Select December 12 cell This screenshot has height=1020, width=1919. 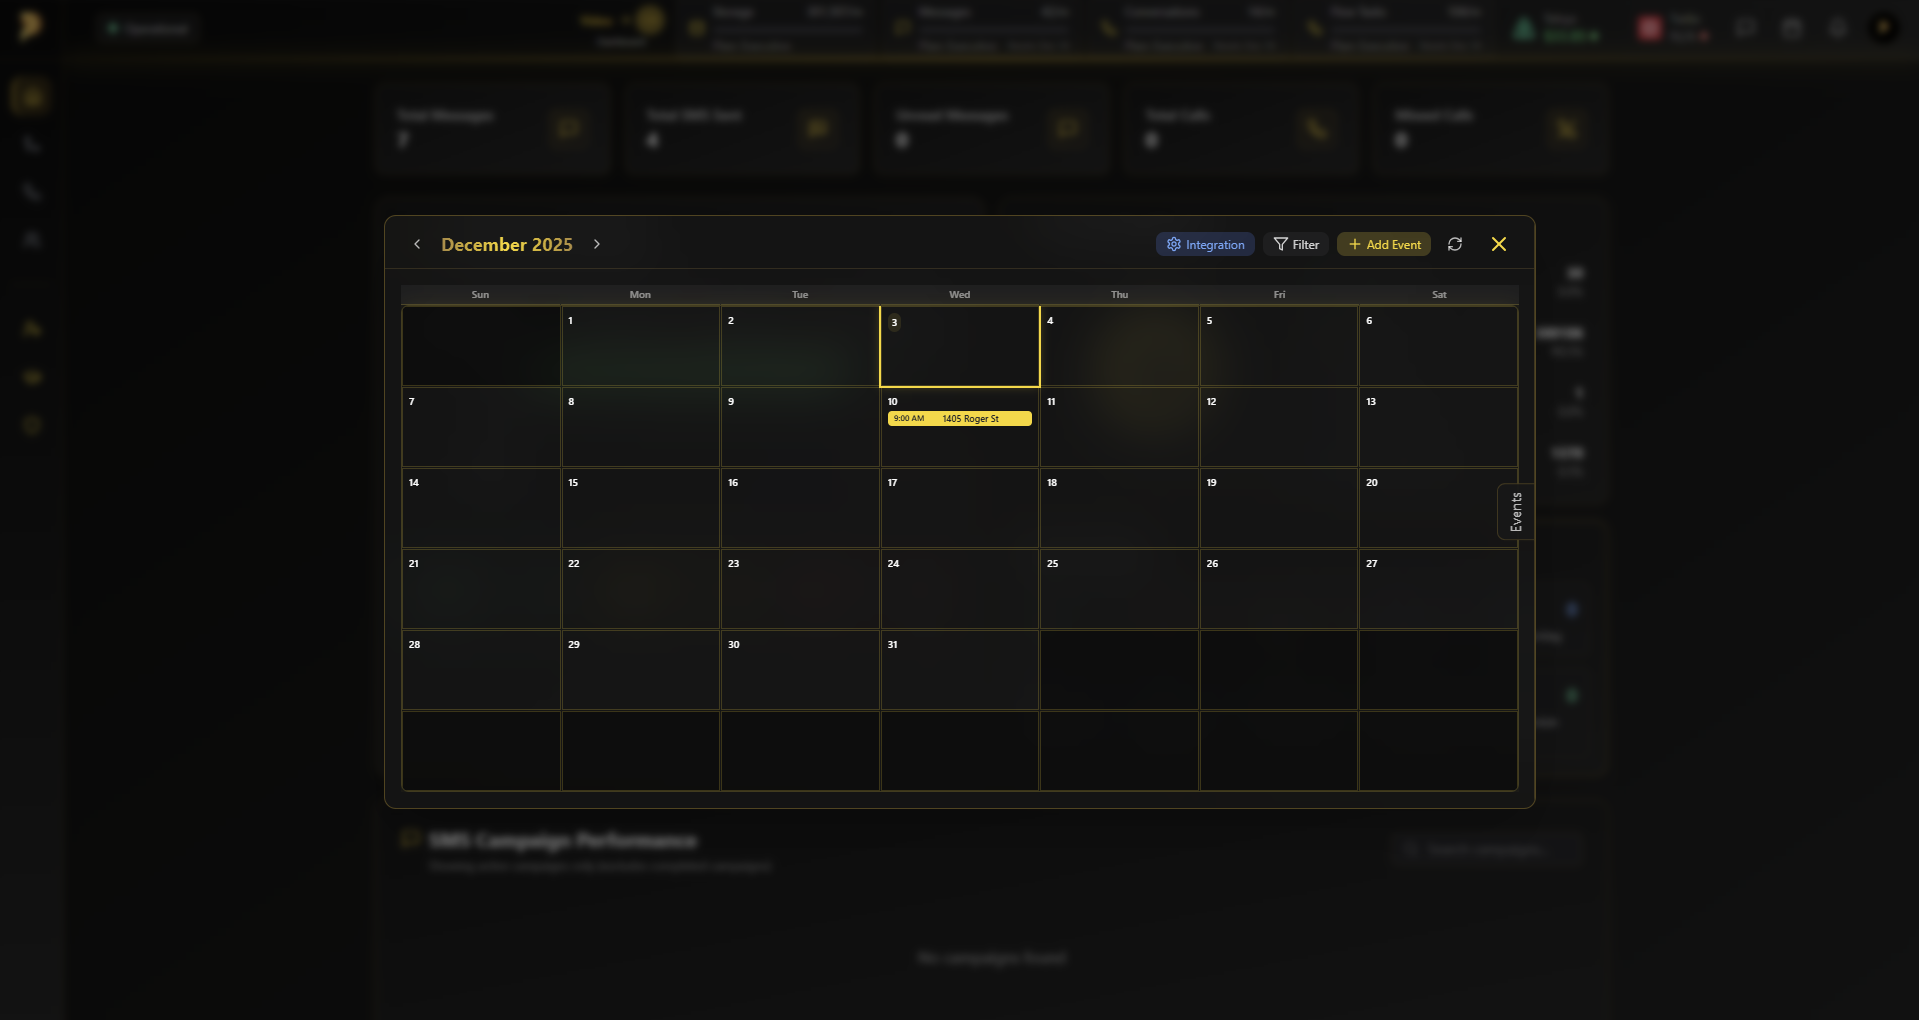click(x=1279, y=427)
